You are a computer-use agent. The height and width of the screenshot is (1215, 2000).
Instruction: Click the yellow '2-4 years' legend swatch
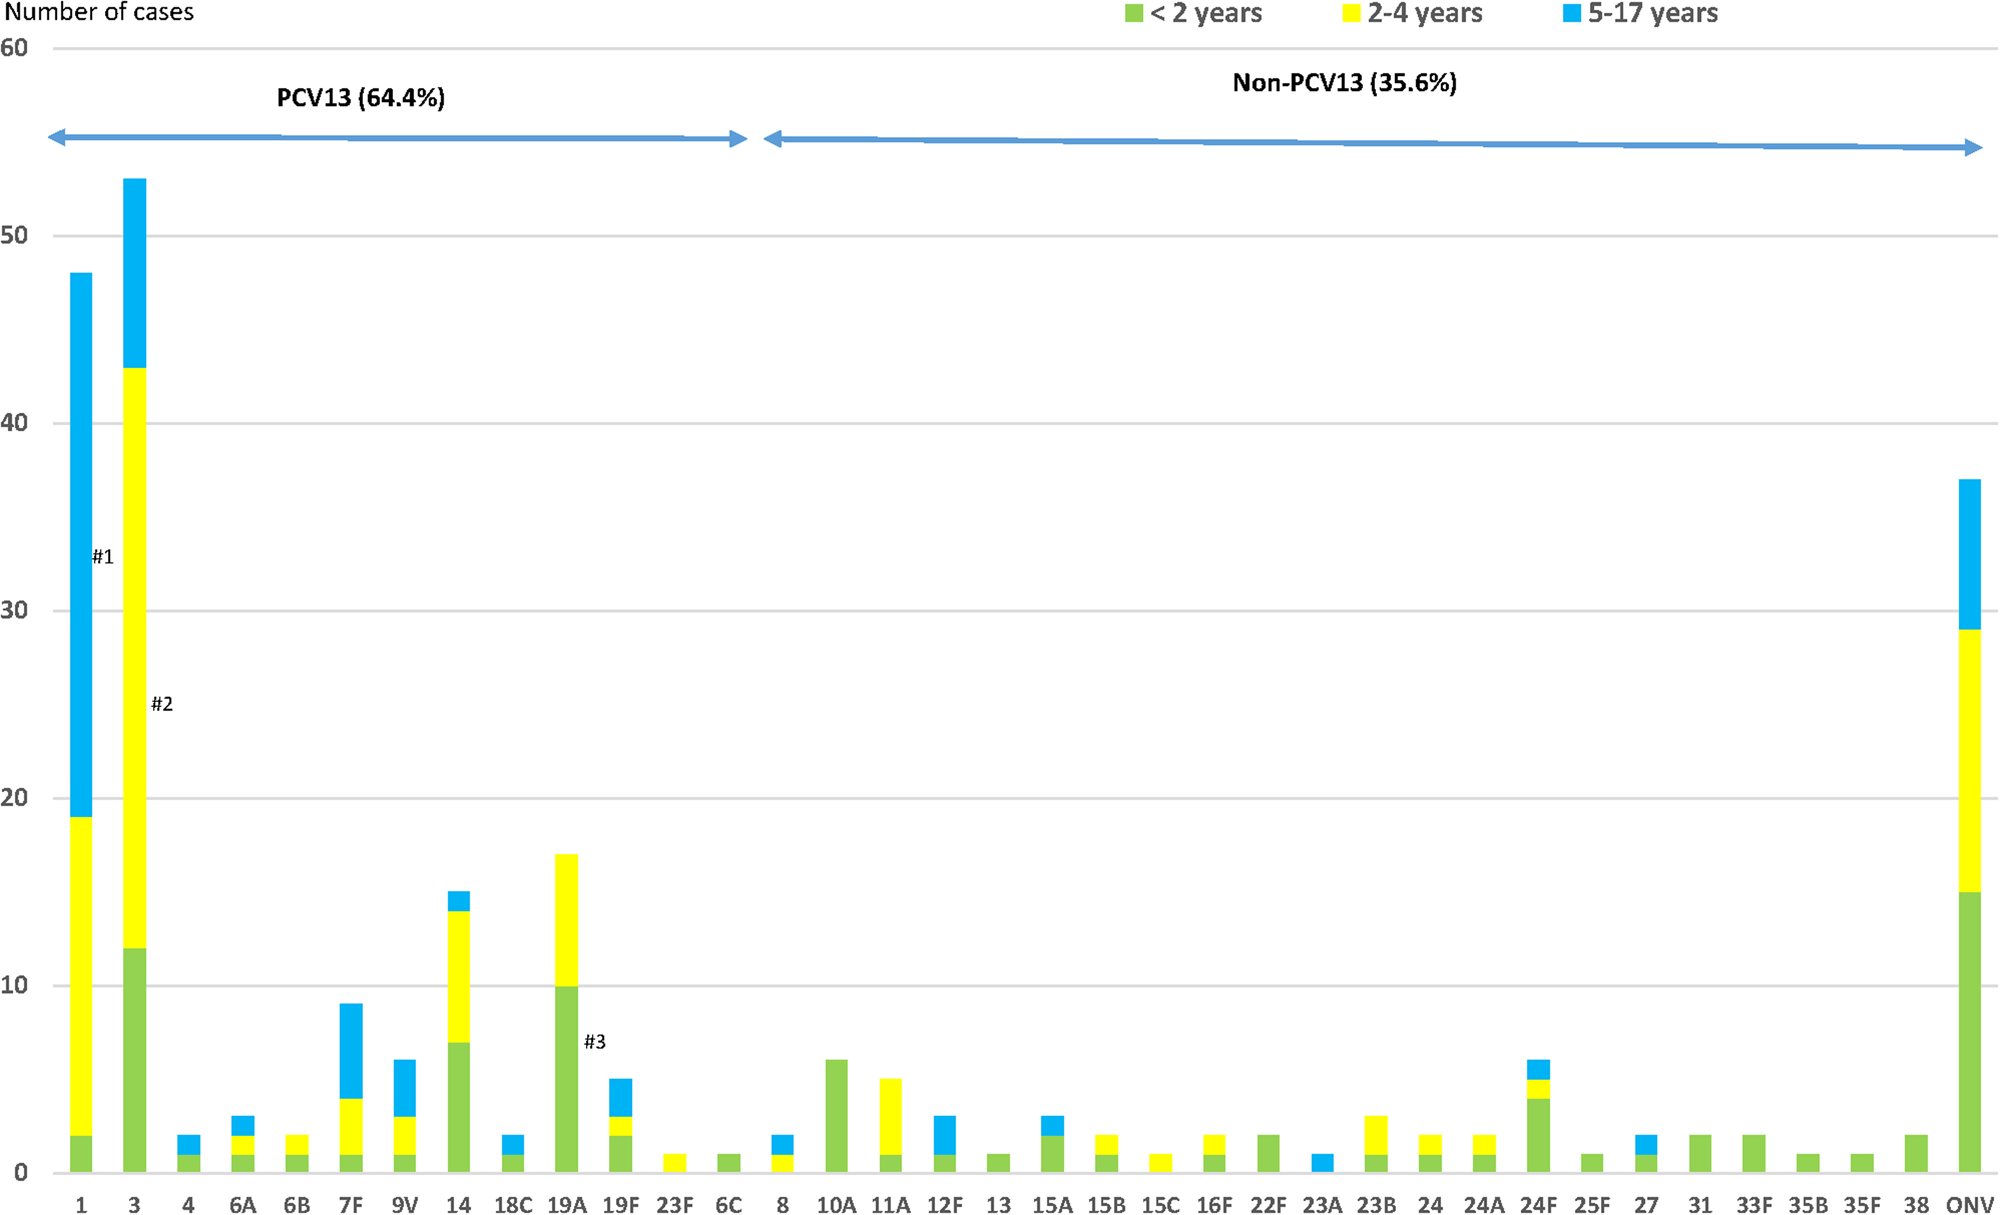[x=1351, y=14]
